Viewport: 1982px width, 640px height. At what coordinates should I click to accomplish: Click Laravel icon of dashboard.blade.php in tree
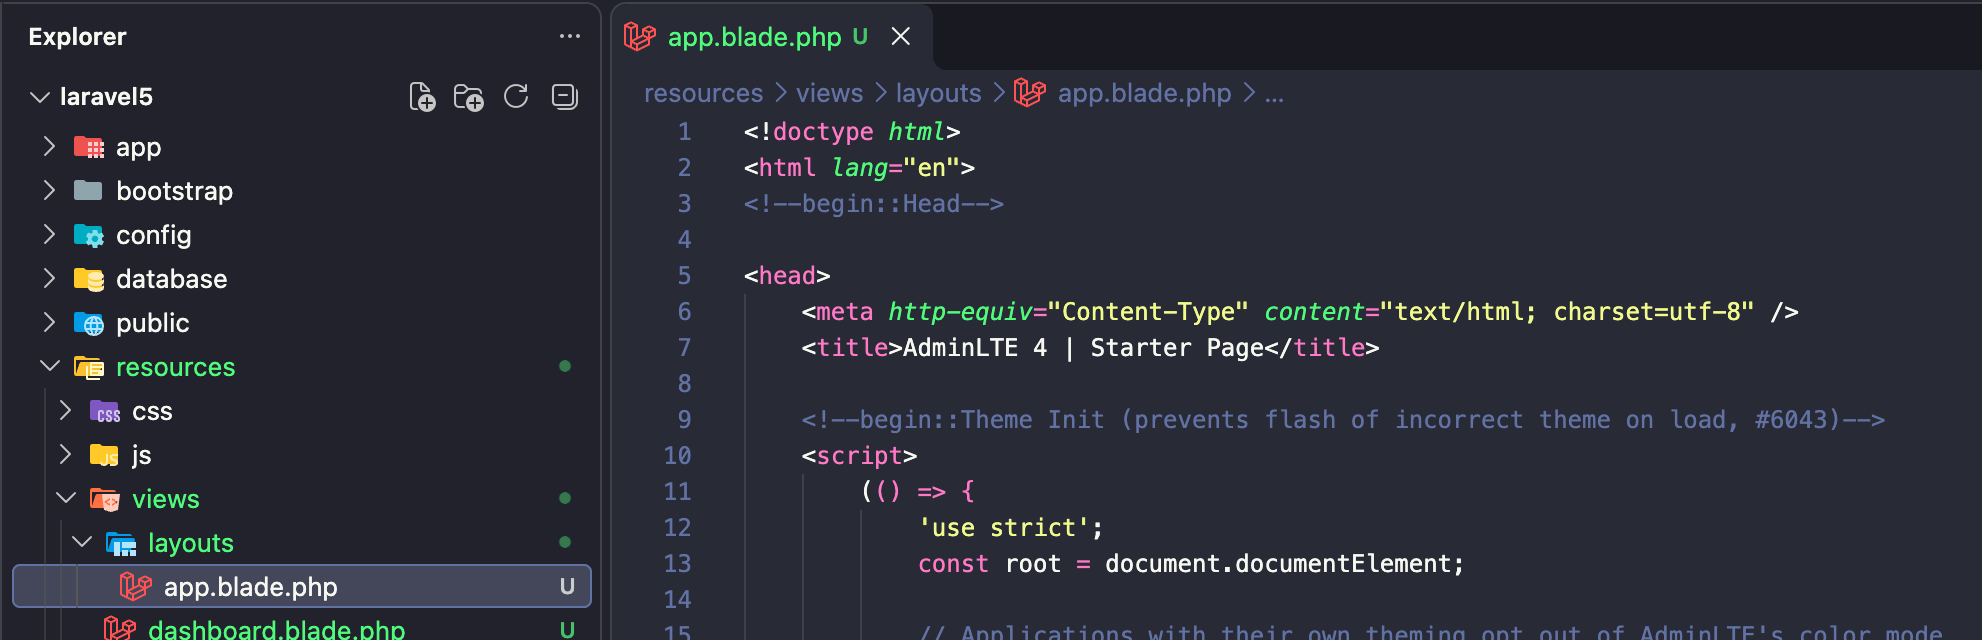(x=120, y=628)
